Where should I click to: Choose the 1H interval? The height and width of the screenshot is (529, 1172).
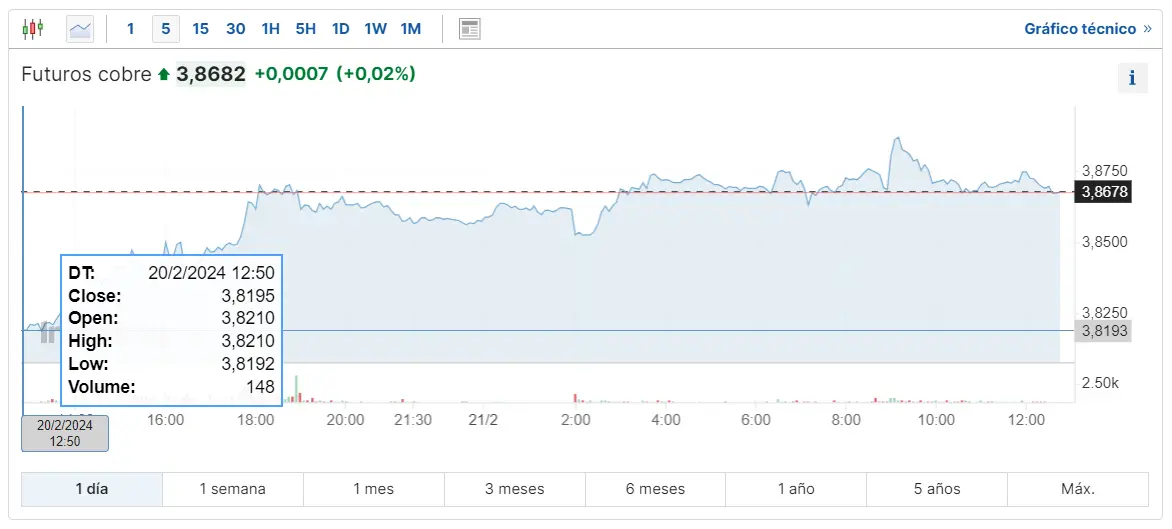[x=270, y=29]
